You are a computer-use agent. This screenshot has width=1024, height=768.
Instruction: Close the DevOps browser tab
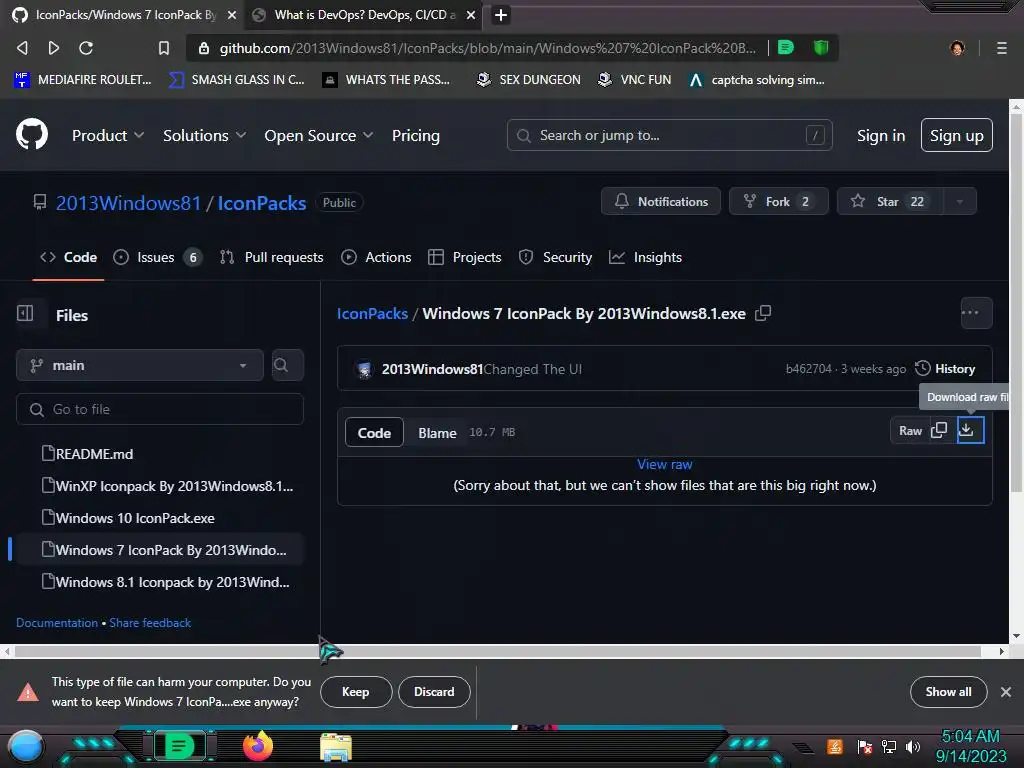[471, 15]
